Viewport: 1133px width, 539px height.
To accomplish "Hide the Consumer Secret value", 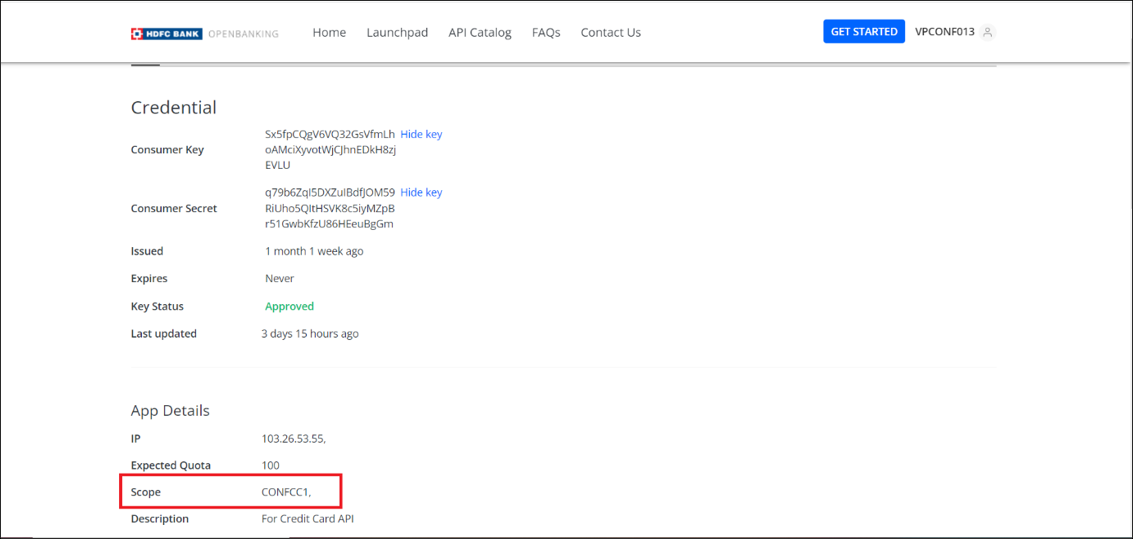I will 421,192.
